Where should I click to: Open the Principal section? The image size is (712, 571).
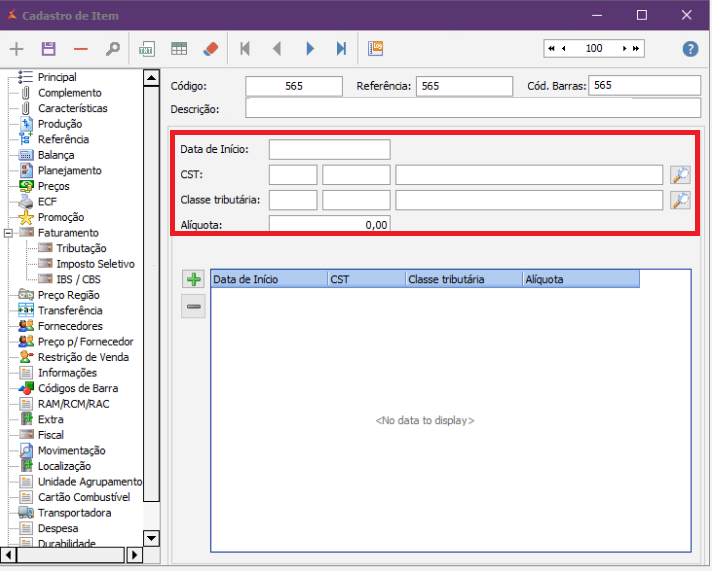57,77
